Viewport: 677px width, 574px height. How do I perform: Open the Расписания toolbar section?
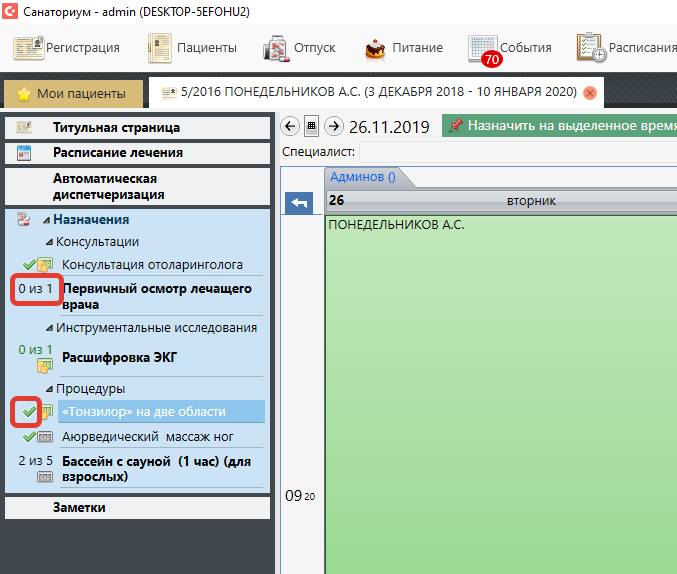click(x=591, y=47)
